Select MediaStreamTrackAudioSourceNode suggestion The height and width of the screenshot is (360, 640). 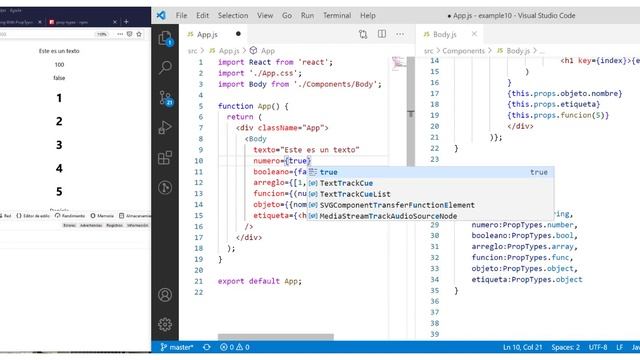[x=431, y=216]
